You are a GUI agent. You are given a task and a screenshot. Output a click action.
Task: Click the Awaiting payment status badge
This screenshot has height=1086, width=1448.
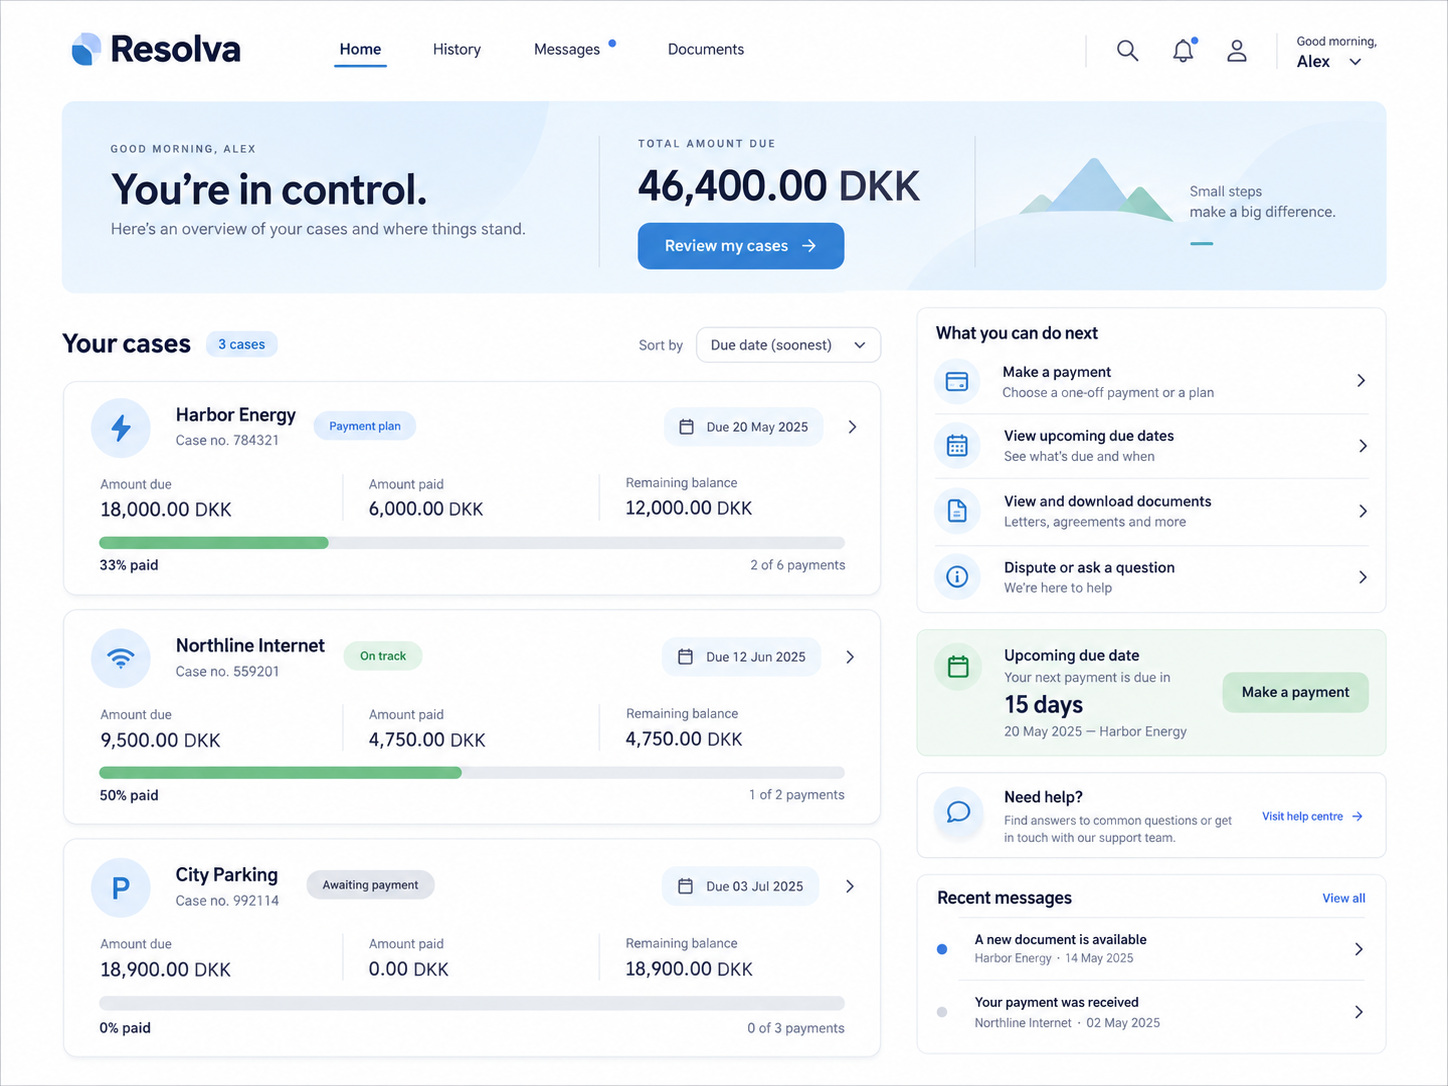(x=371, y=885)
